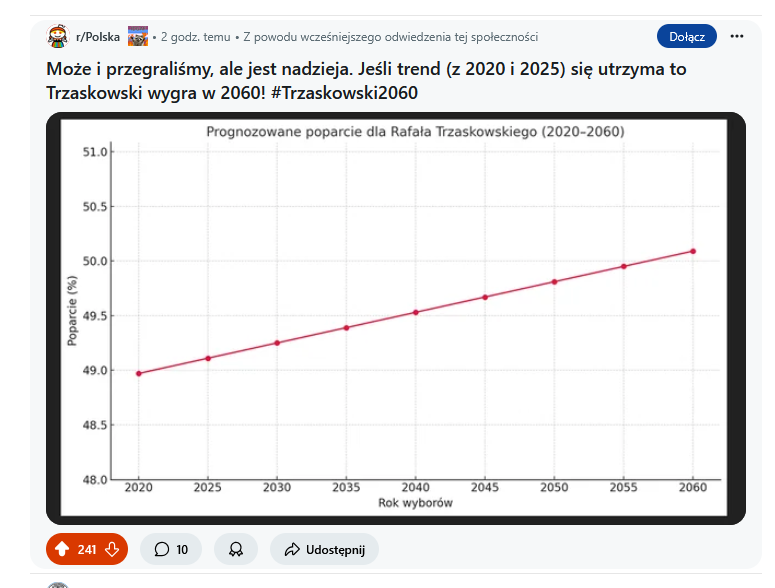
Task: Click the 2040 data point on the chart
Action: (x=415, y=312)
